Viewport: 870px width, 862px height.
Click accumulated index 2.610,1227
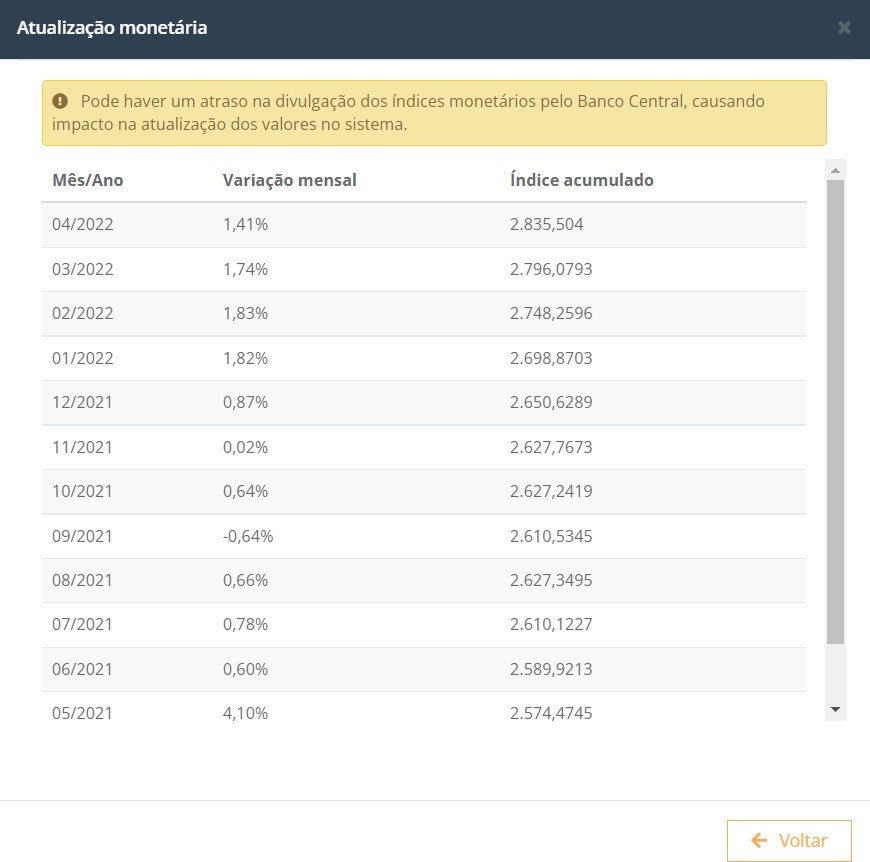(x=551, y=625)
